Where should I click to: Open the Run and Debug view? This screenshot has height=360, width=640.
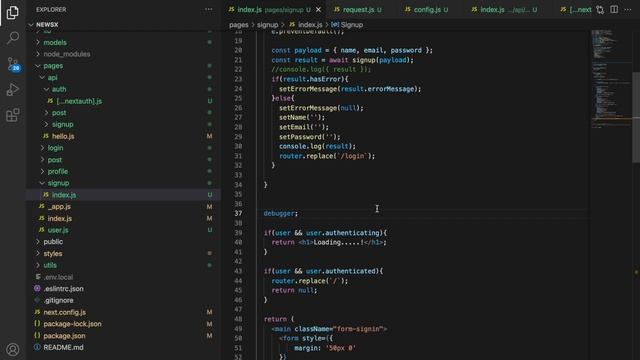click(13, 89)
